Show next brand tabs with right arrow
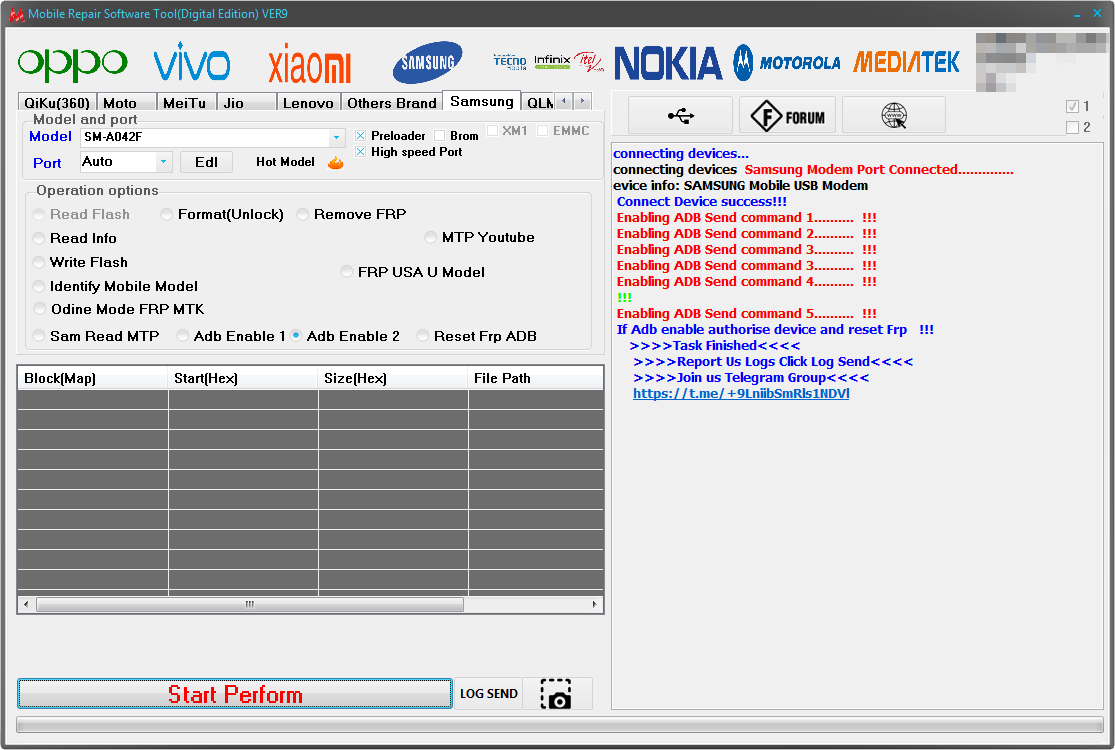1115x750 pixels. (x=582, y=101)
